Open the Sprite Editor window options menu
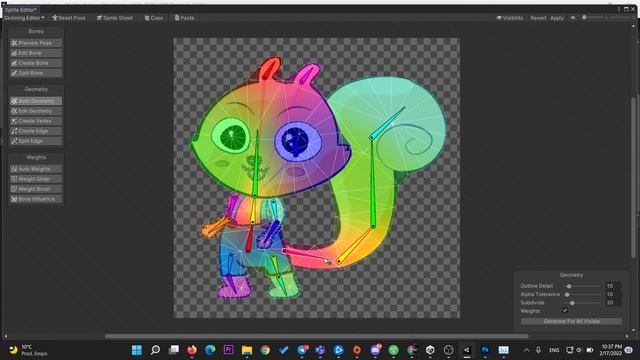Screen dimensions: 640x360 [619, 9]
